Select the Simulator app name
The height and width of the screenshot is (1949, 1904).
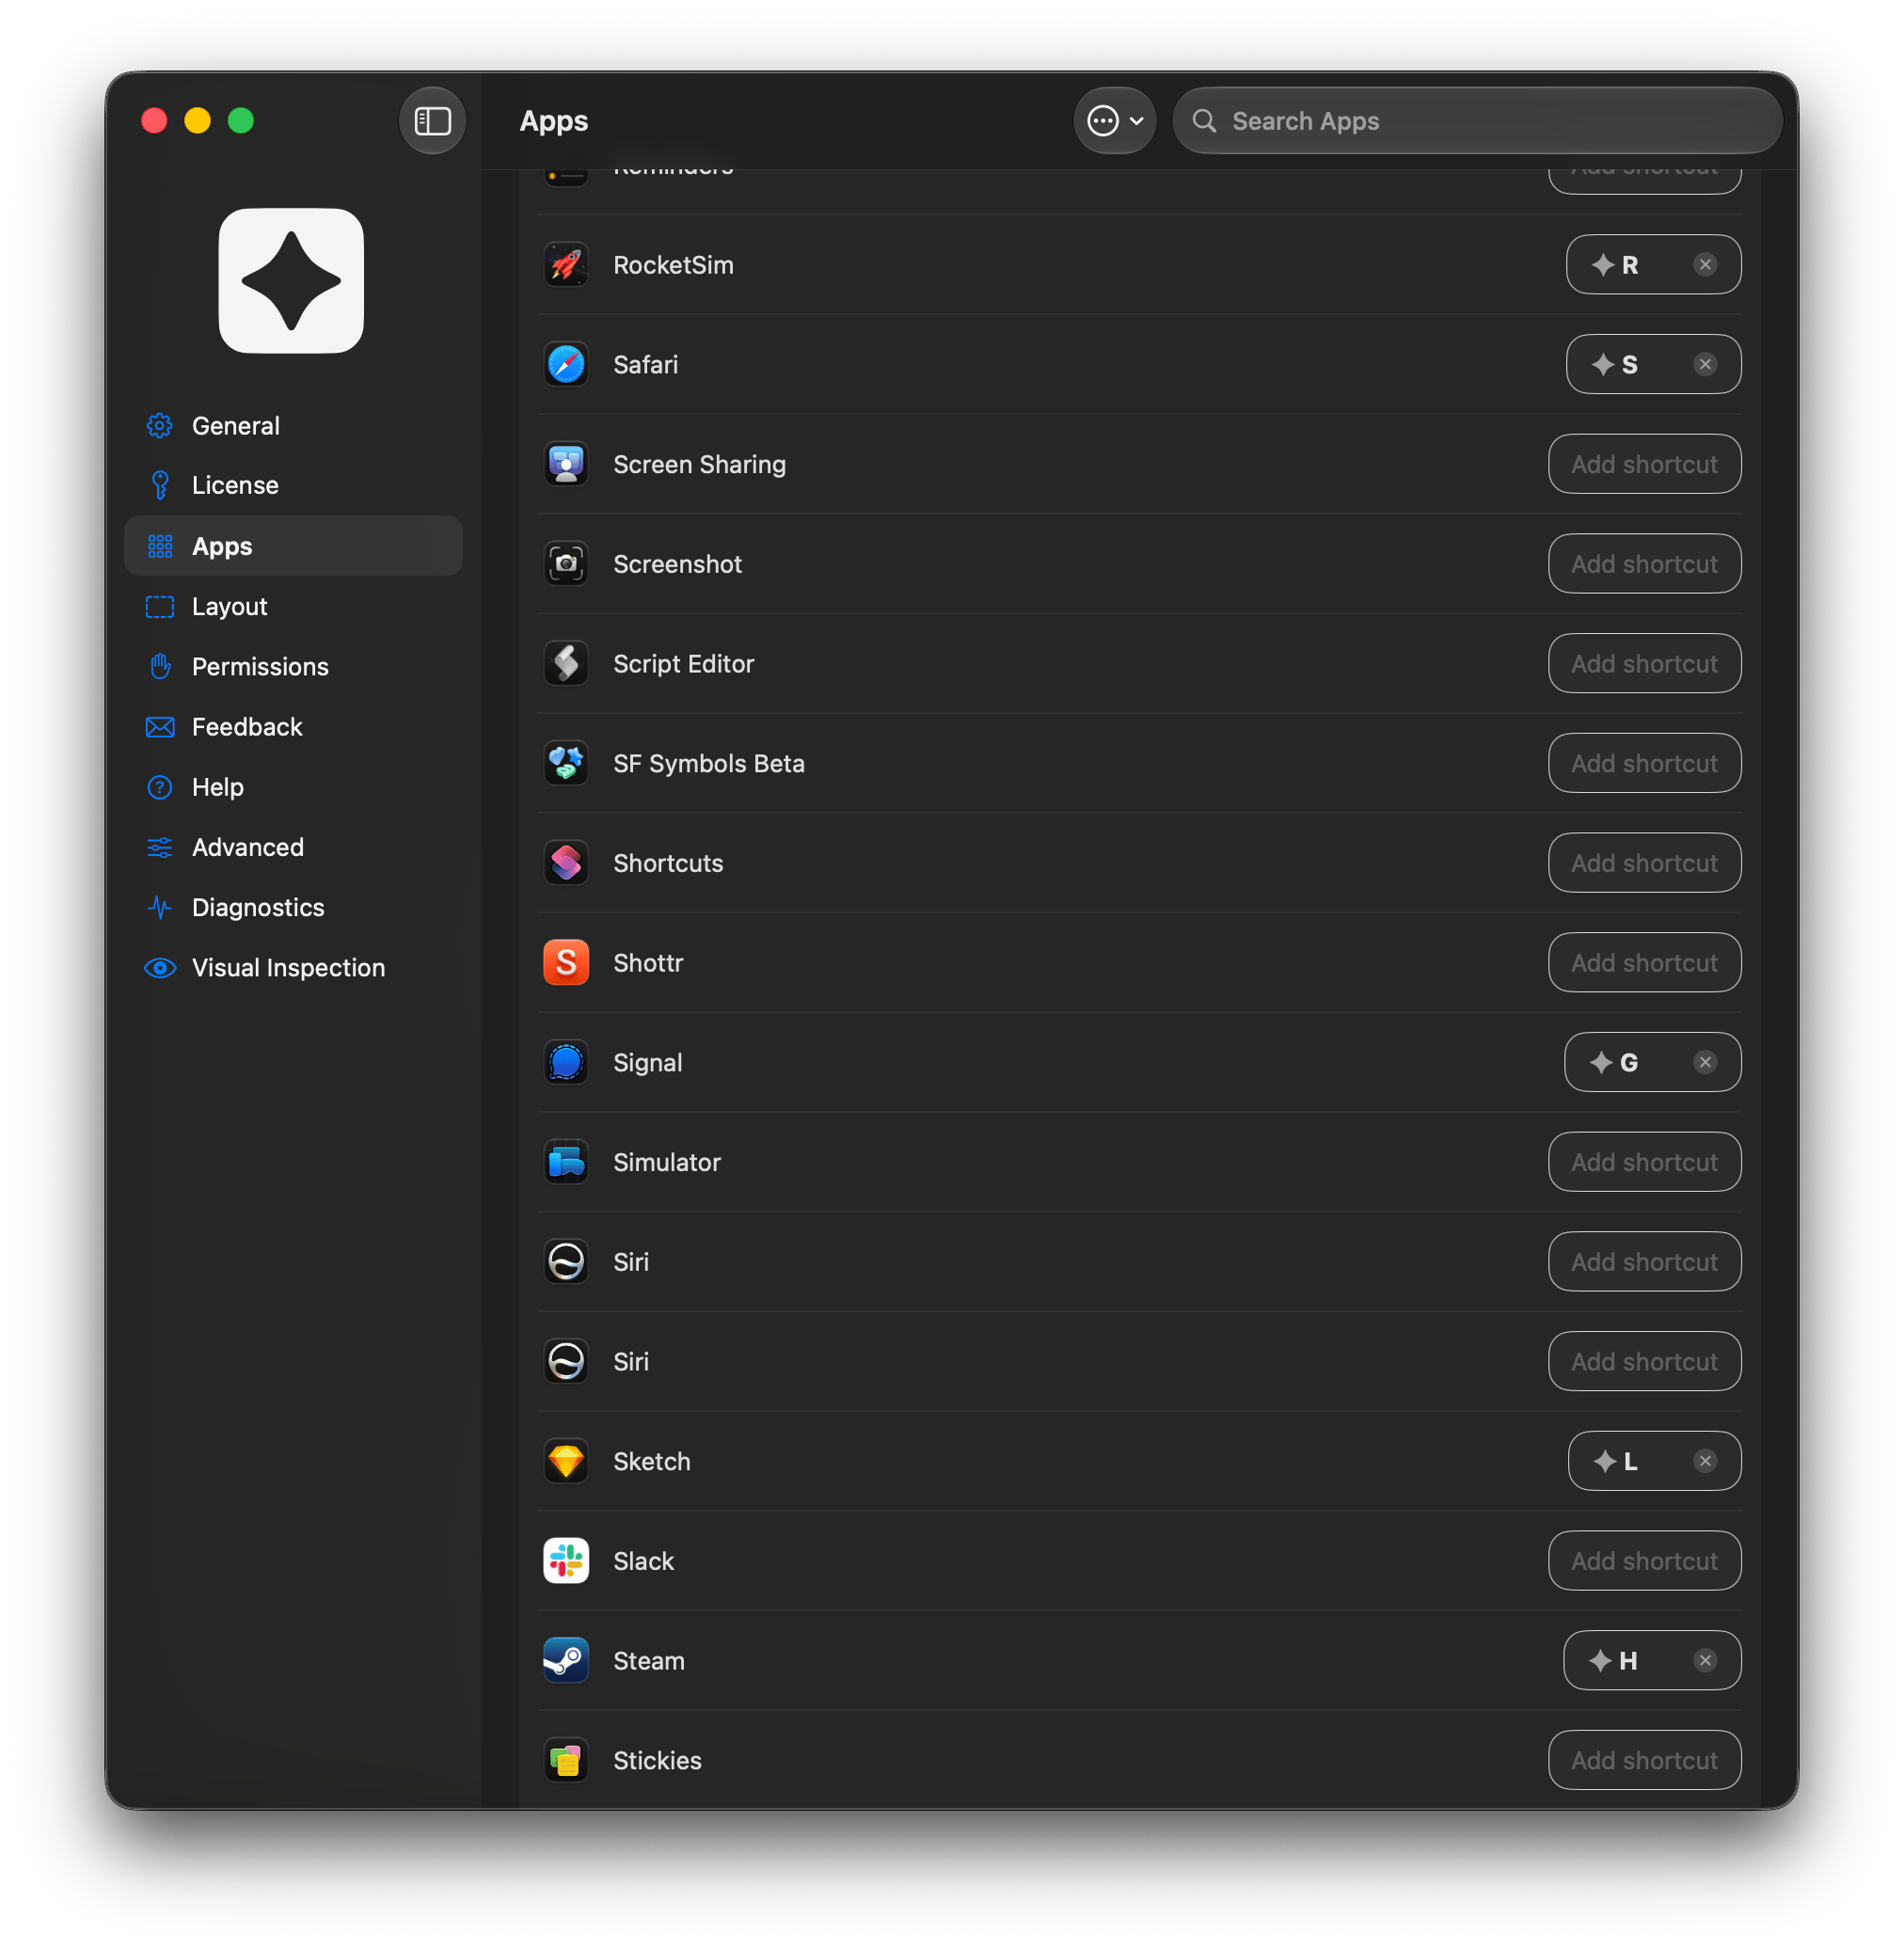(667, 1163)
